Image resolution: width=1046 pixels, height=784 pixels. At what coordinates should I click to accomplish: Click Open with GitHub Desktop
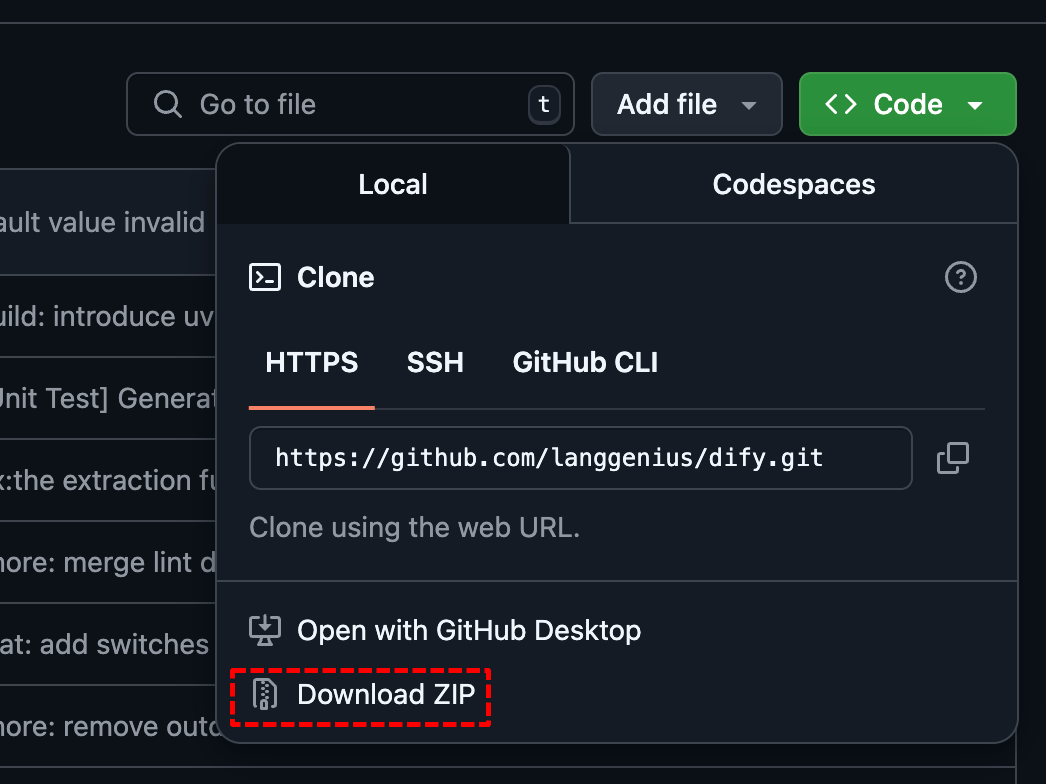[x=469, y=631]
